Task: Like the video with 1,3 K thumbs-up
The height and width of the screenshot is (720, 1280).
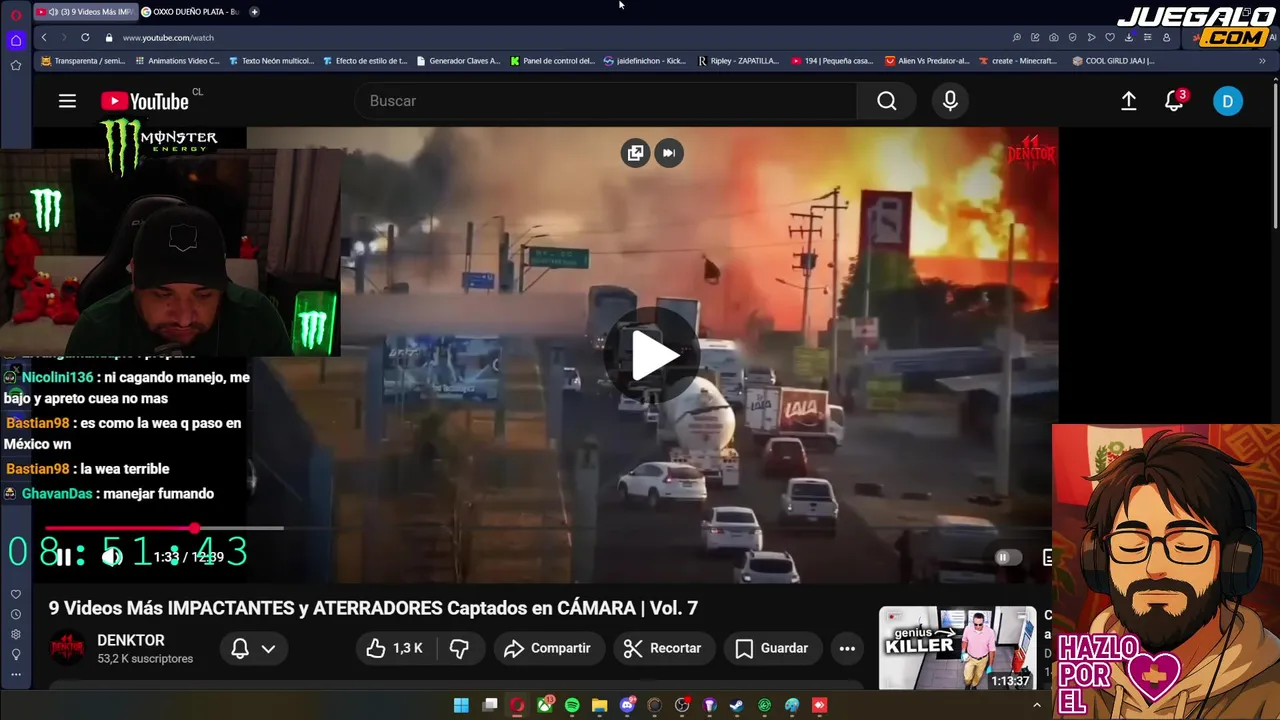Action: point(395,648)
